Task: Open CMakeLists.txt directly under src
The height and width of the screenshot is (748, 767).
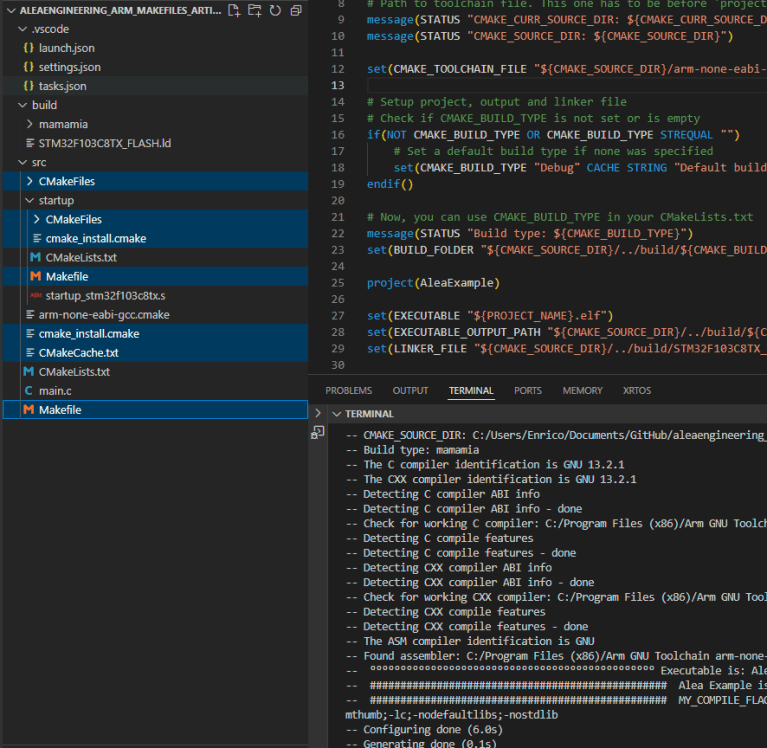Action: click(x=155, y=372)
